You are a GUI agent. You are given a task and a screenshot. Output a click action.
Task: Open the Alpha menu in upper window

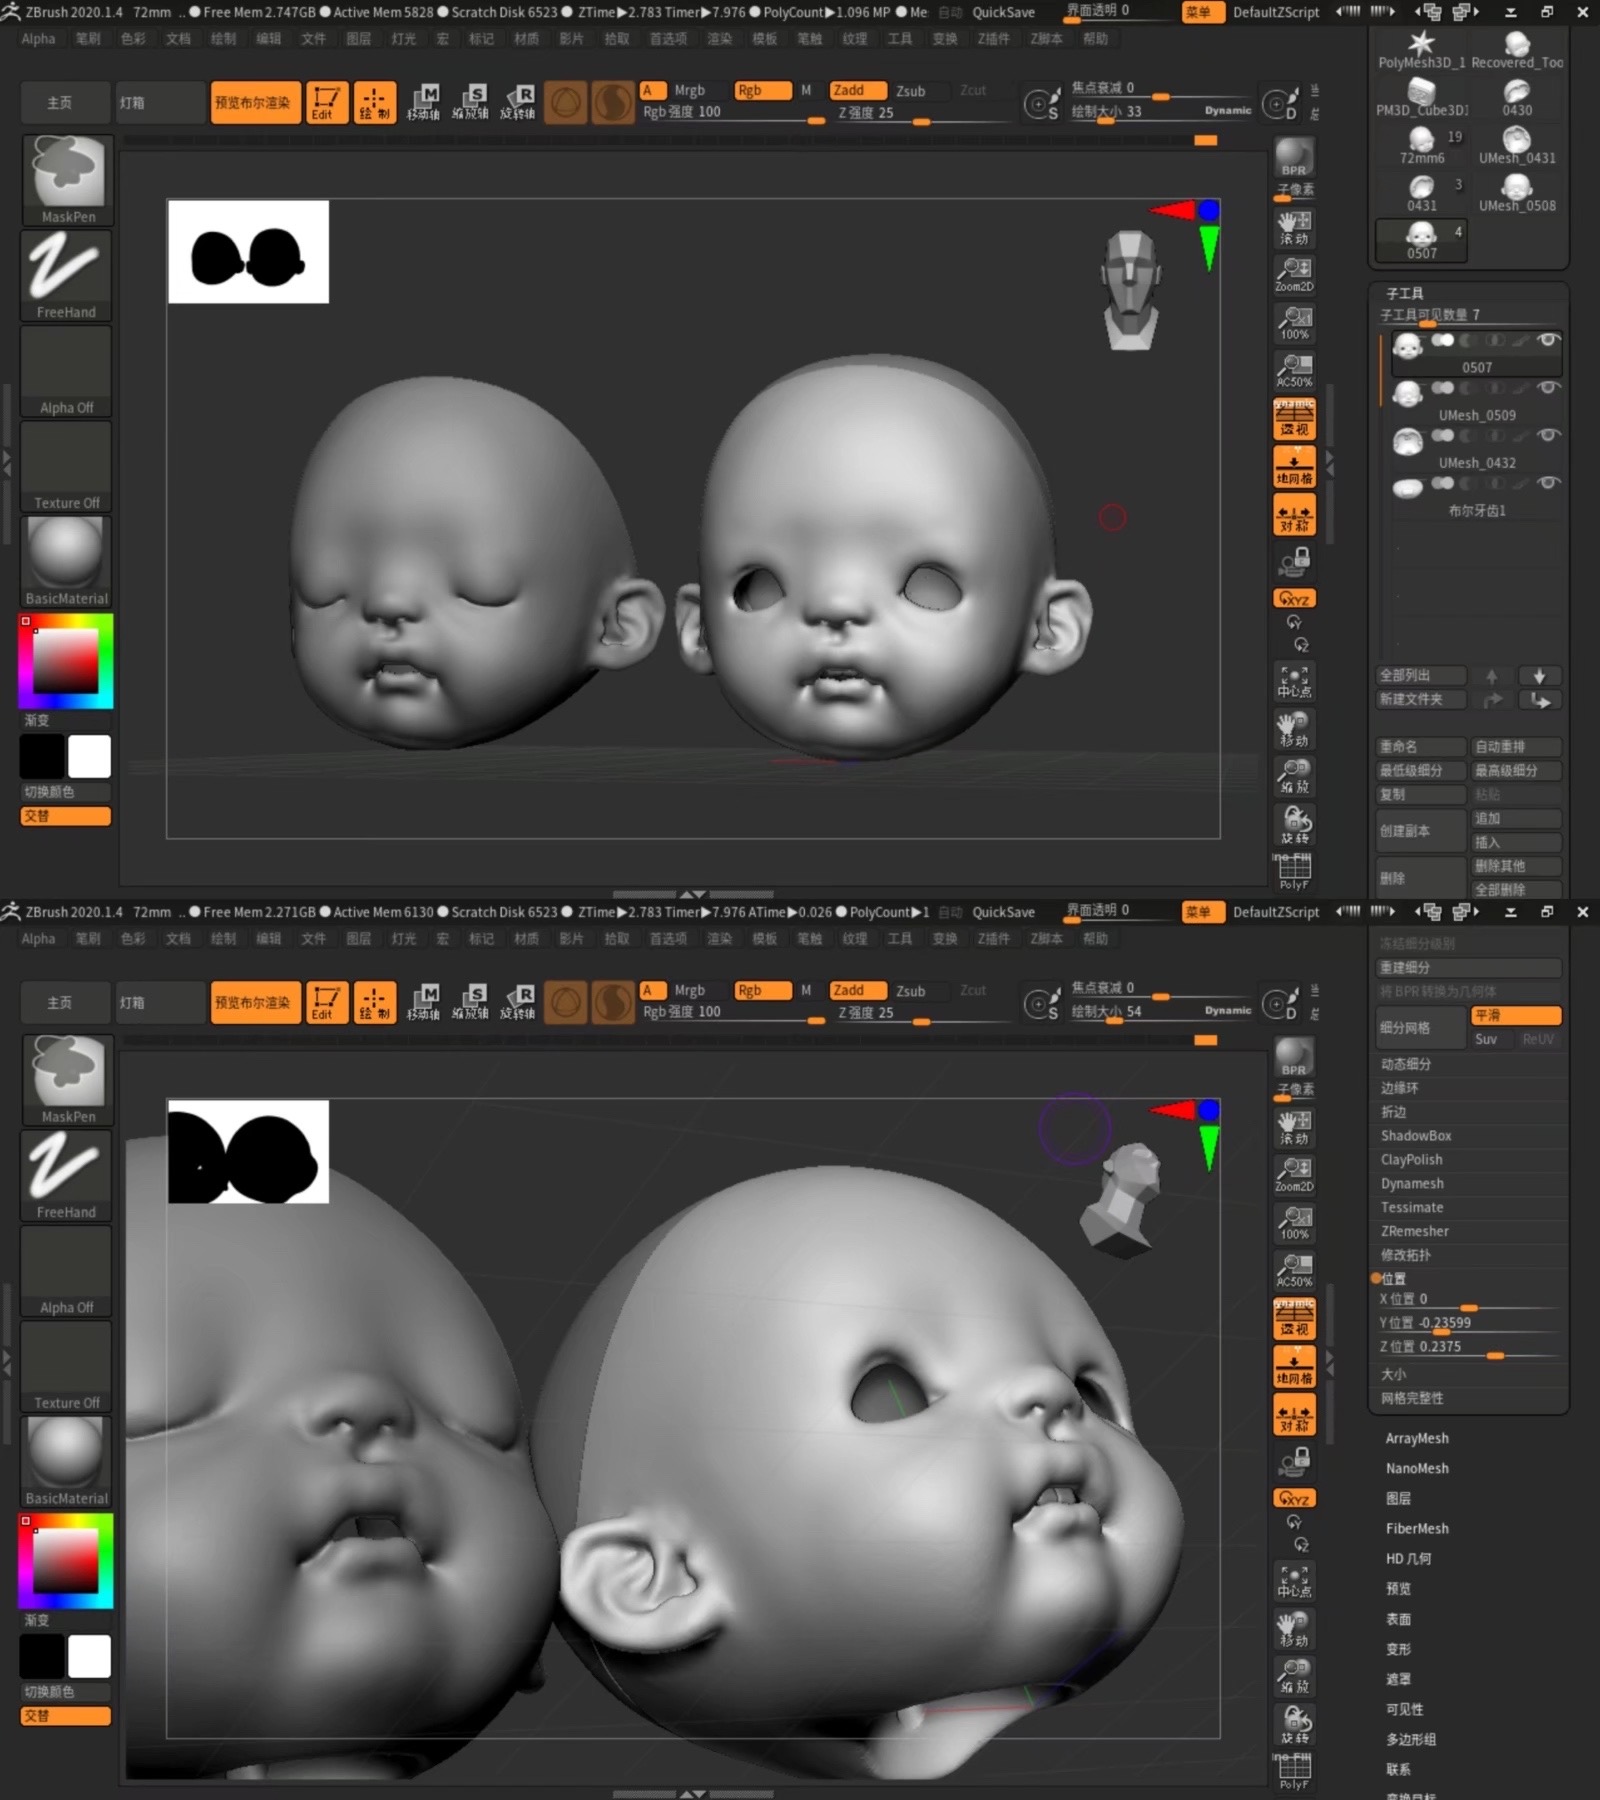pos(38,38)
